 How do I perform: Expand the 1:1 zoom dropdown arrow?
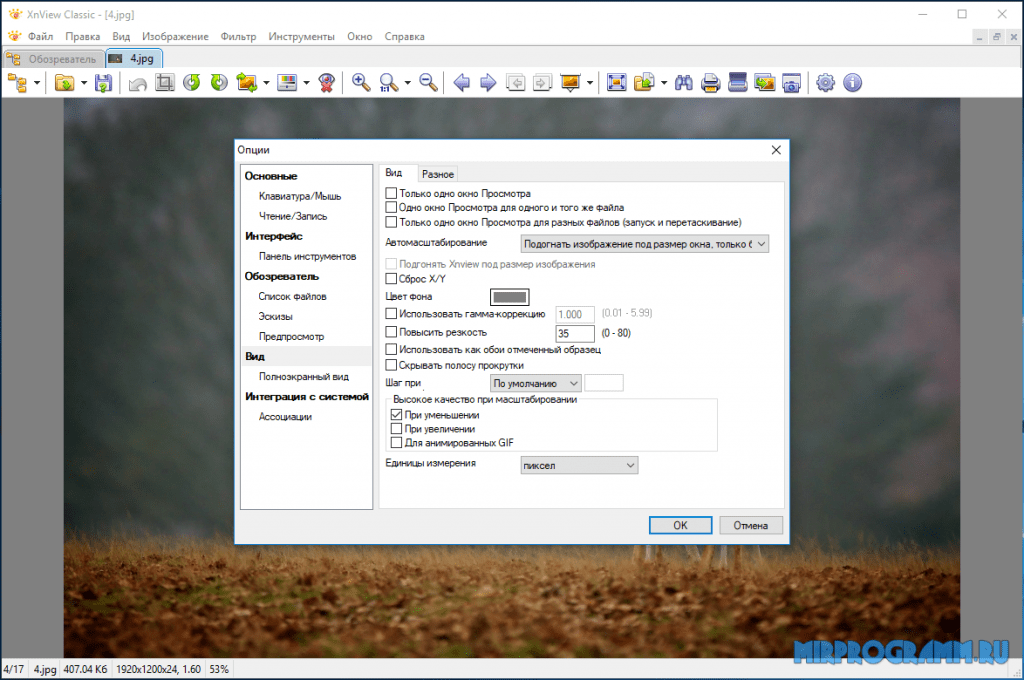click(x=408, y=83)
